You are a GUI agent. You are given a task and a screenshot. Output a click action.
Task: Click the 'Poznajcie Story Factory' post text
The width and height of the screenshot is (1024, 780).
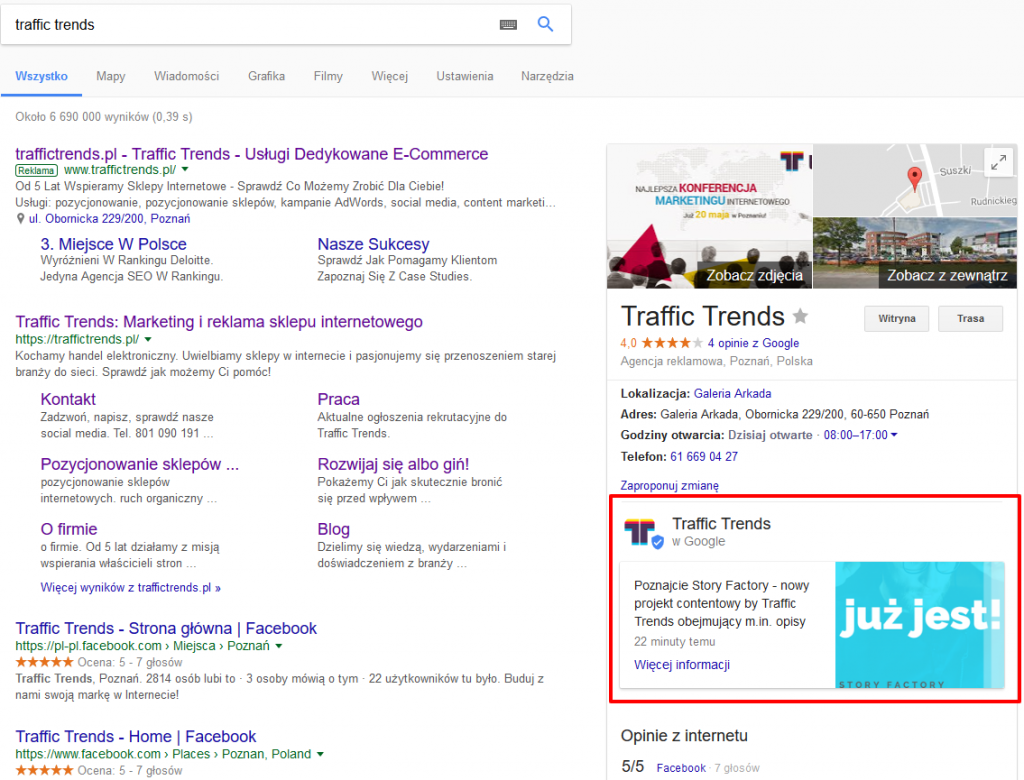pyautogui.click(x=722, y=604)
